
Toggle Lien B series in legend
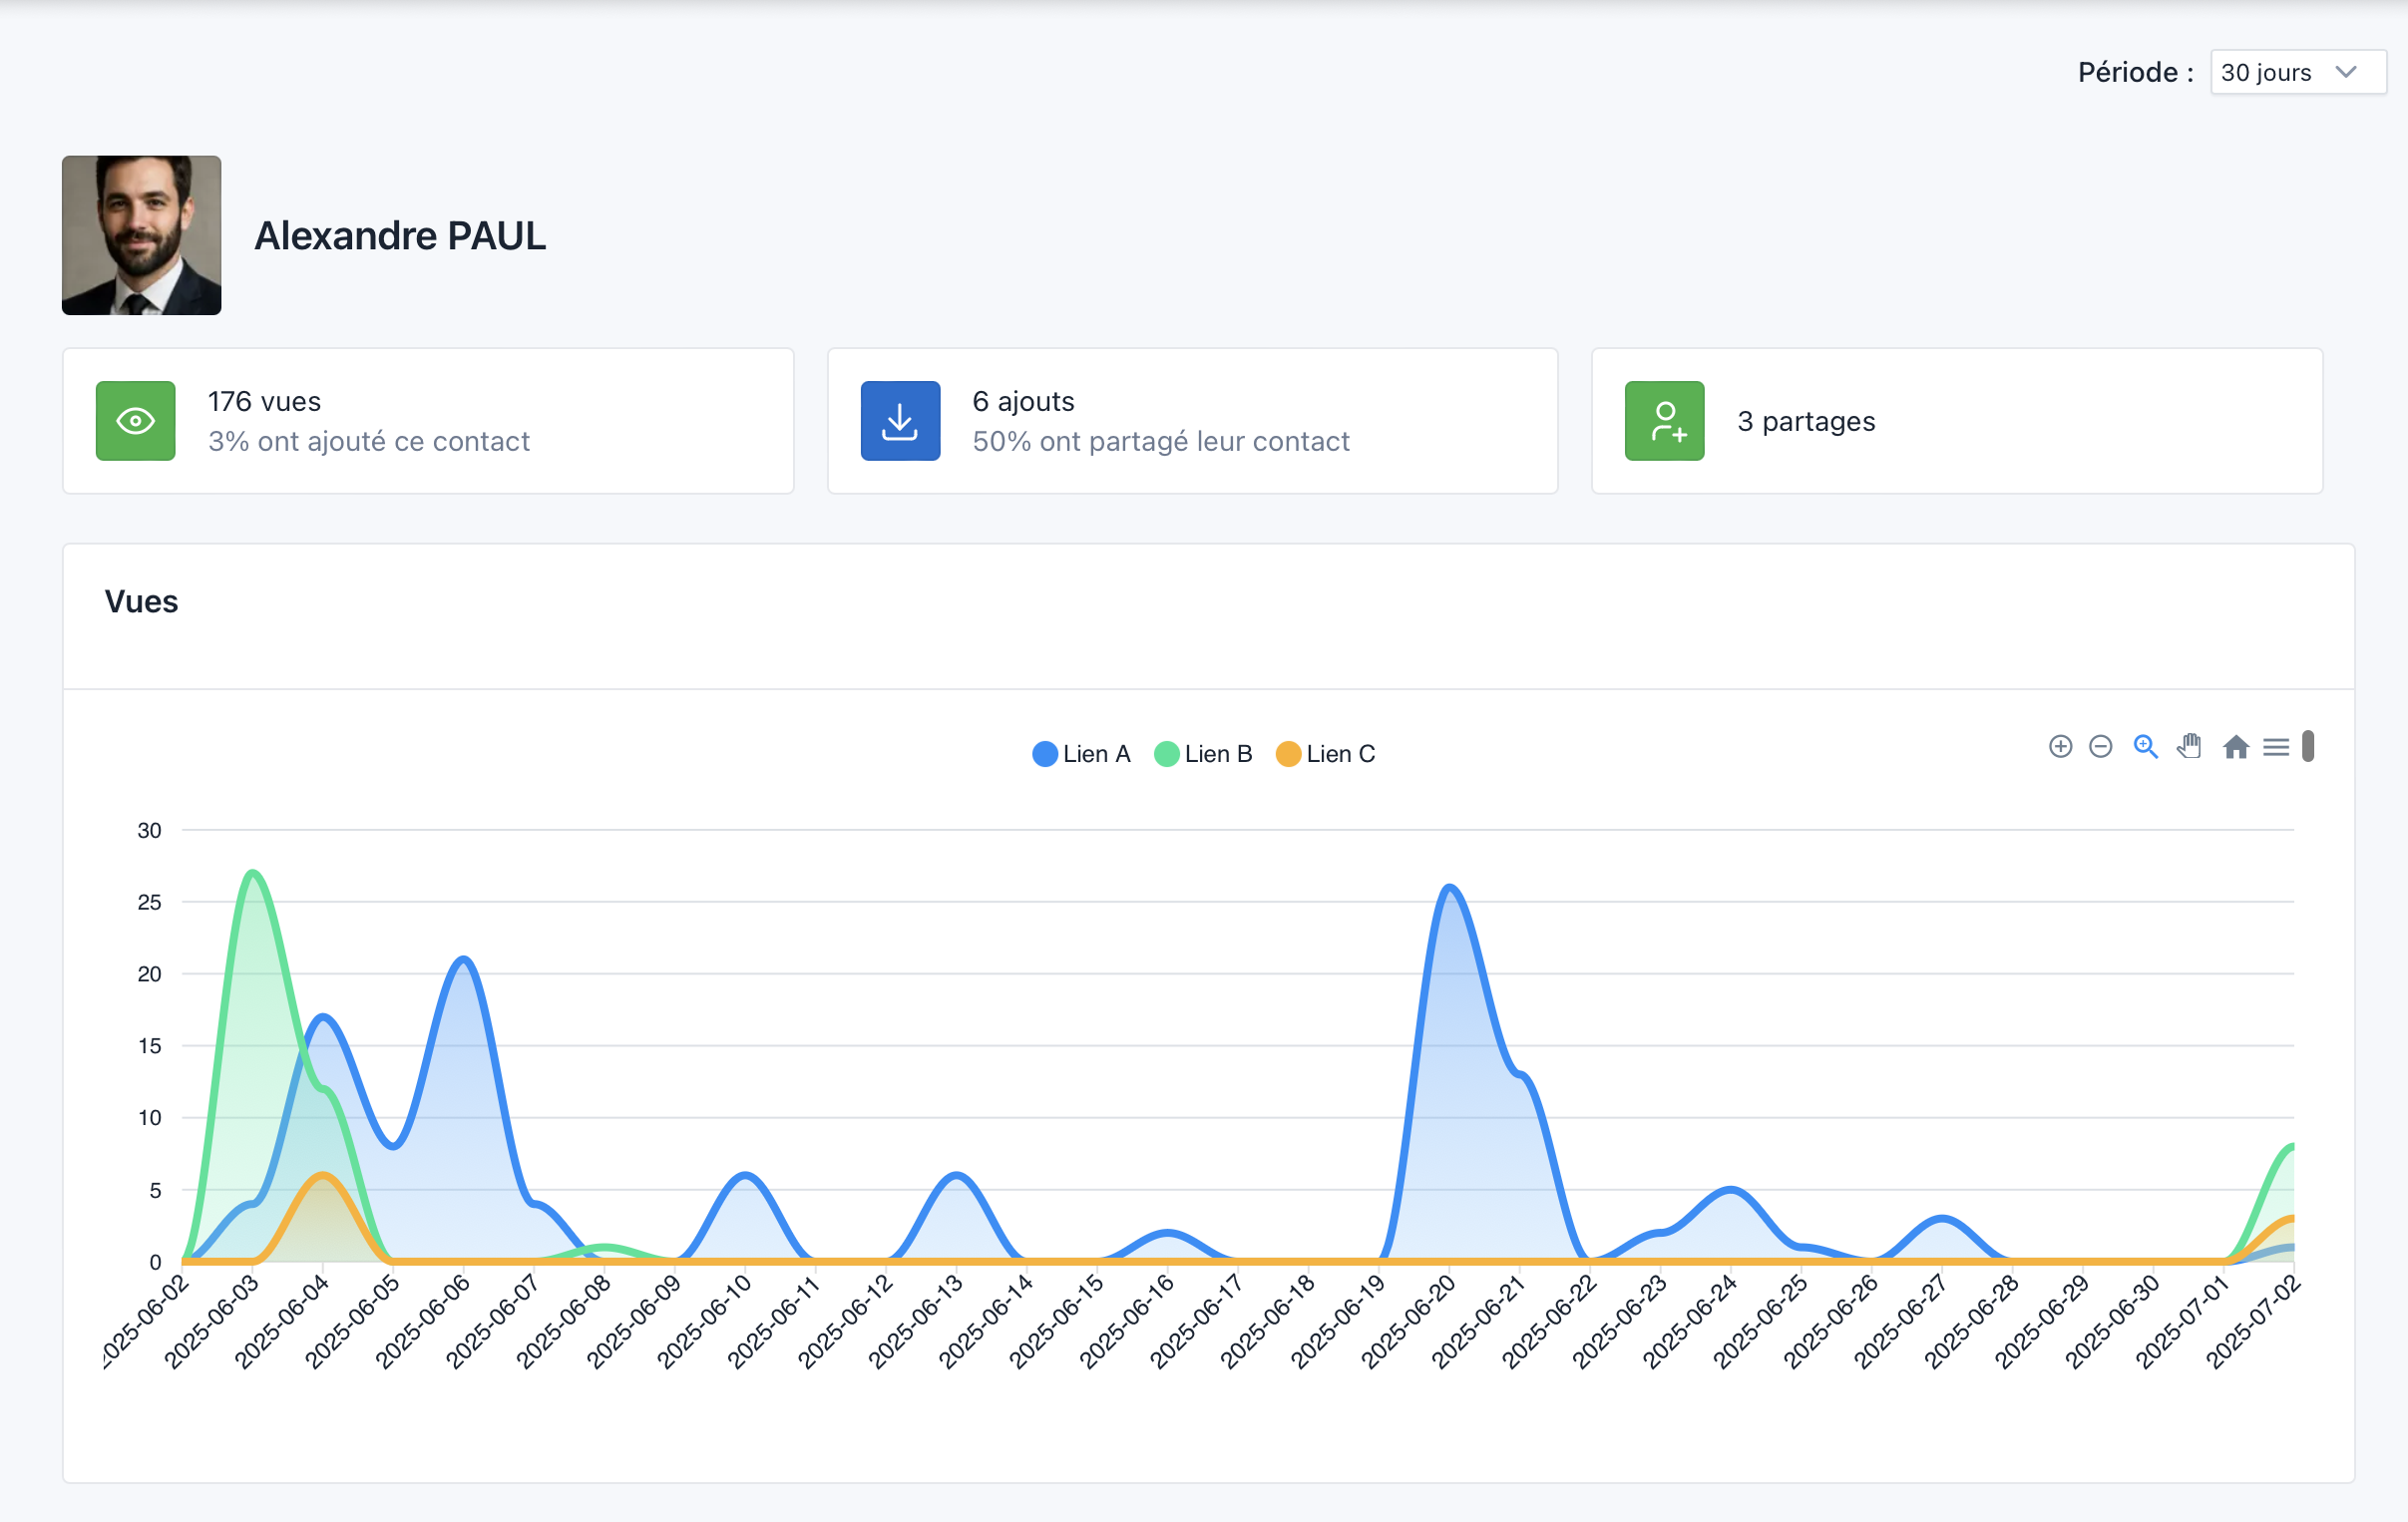(x=1217, y=754)
